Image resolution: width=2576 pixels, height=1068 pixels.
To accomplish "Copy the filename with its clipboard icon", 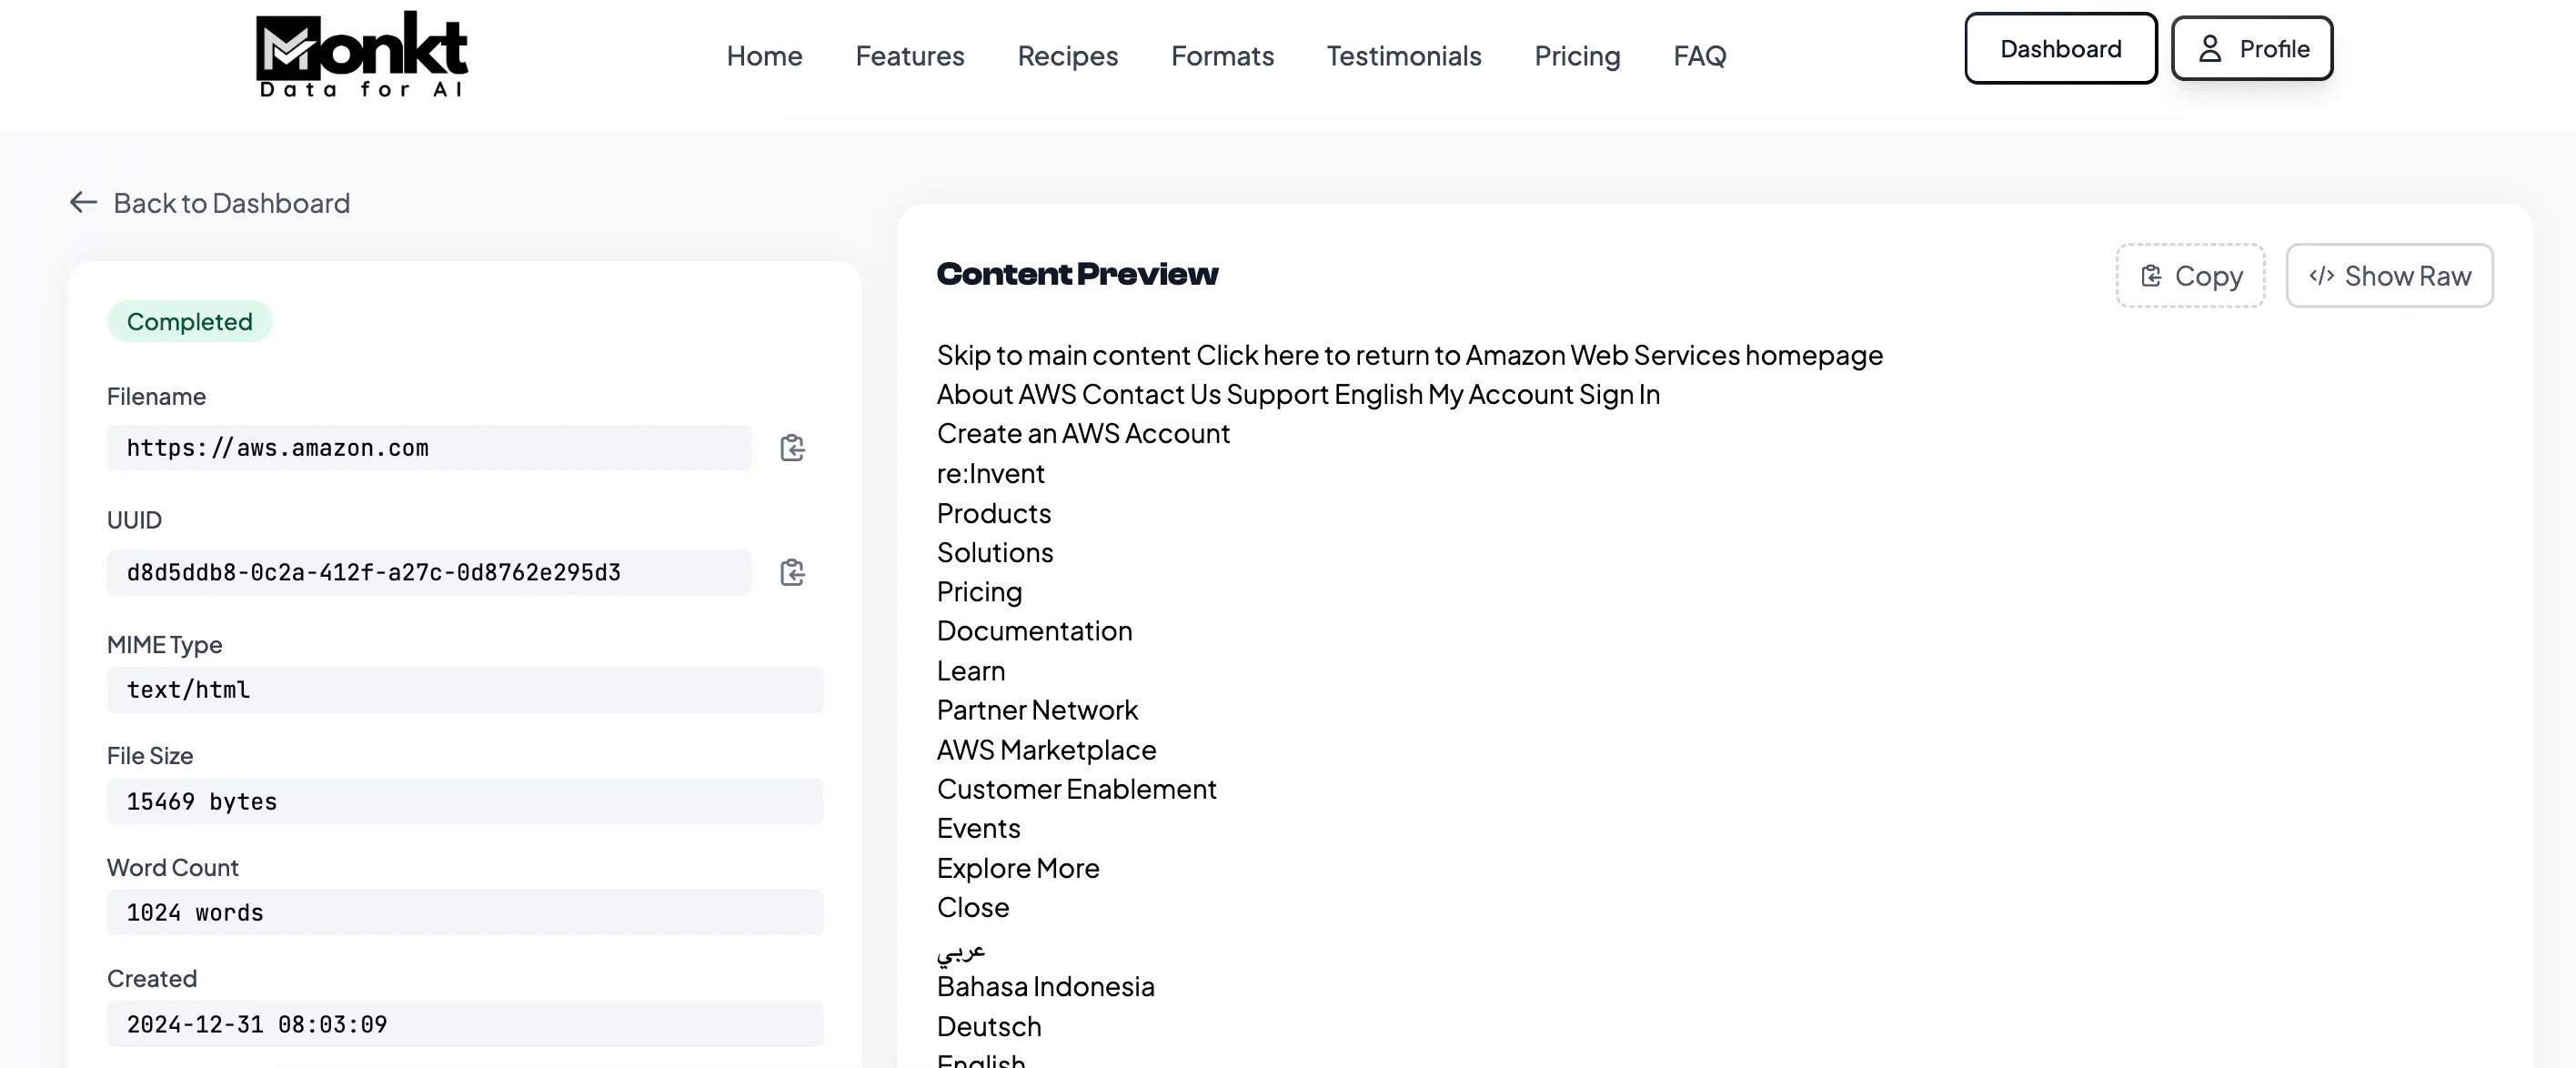I will [x=792, y=448].
